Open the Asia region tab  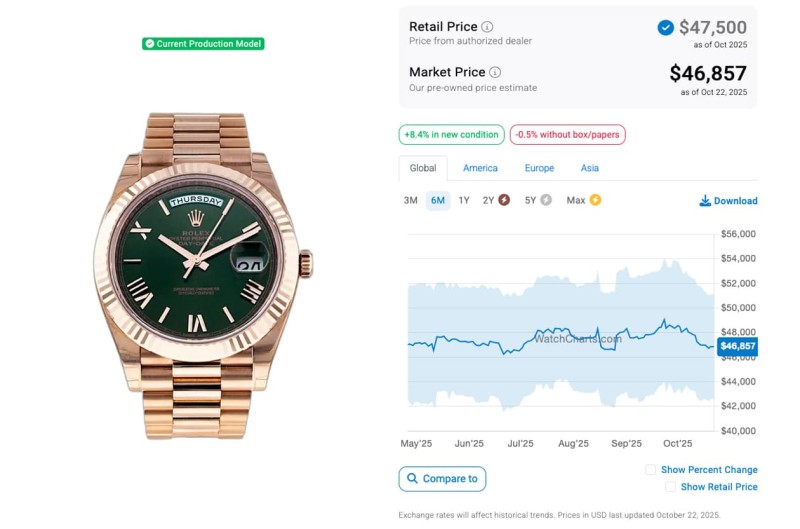(590, 168)
